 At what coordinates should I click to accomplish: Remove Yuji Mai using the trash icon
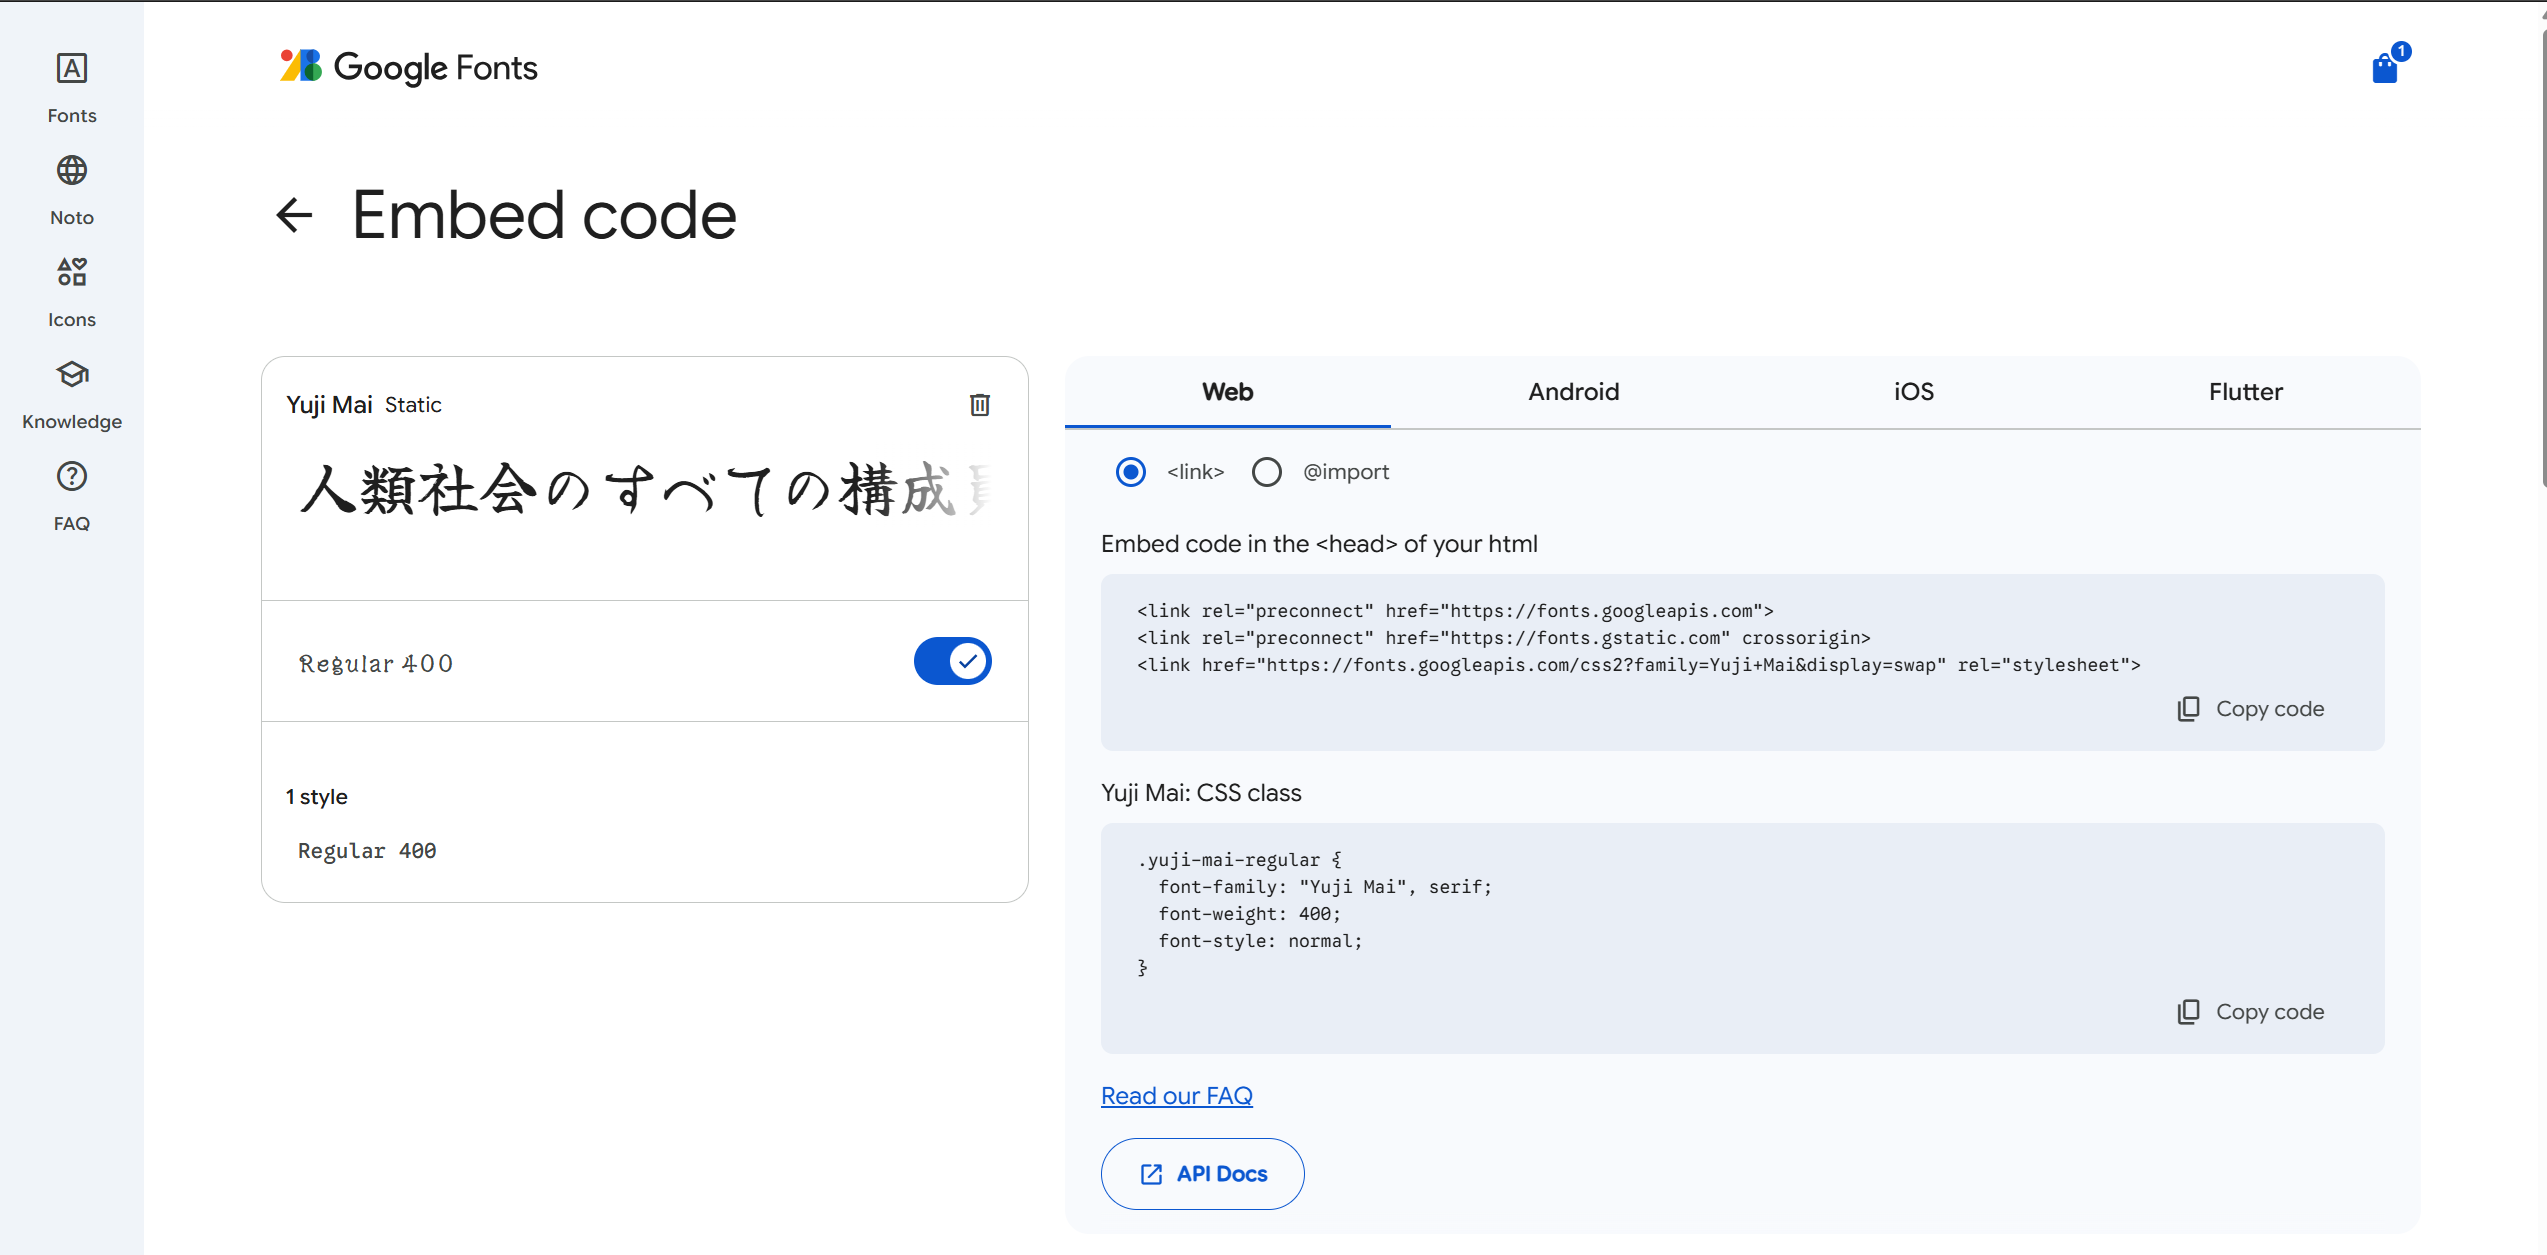979,404
